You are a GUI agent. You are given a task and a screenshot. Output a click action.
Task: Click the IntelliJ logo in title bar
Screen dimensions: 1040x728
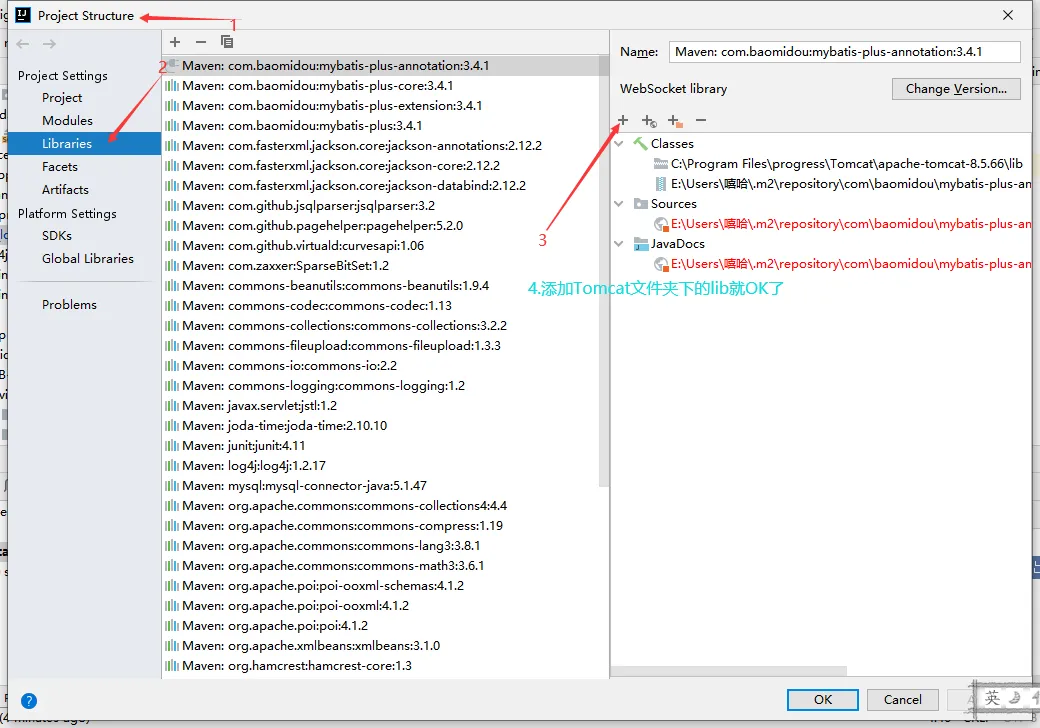pos(23,15)
